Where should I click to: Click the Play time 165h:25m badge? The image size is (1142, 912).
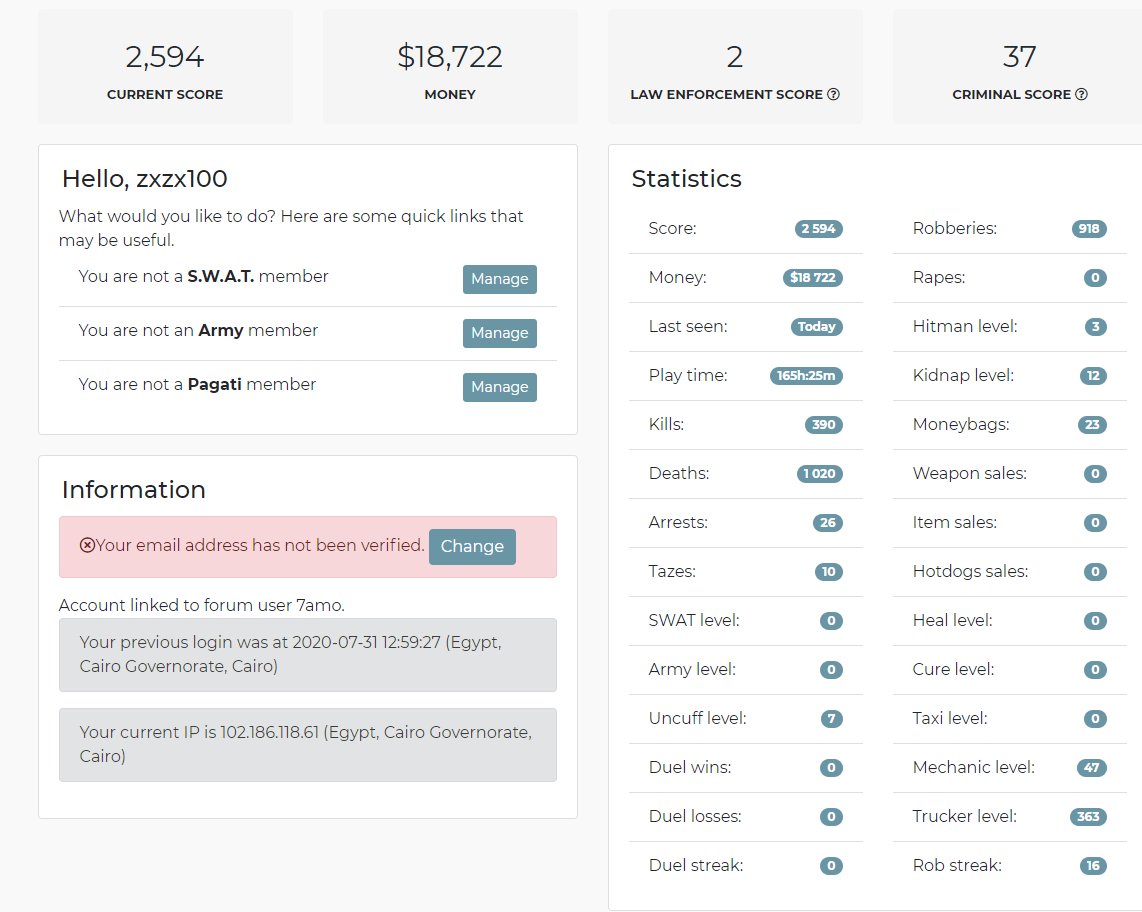click(x=806, y=376)
